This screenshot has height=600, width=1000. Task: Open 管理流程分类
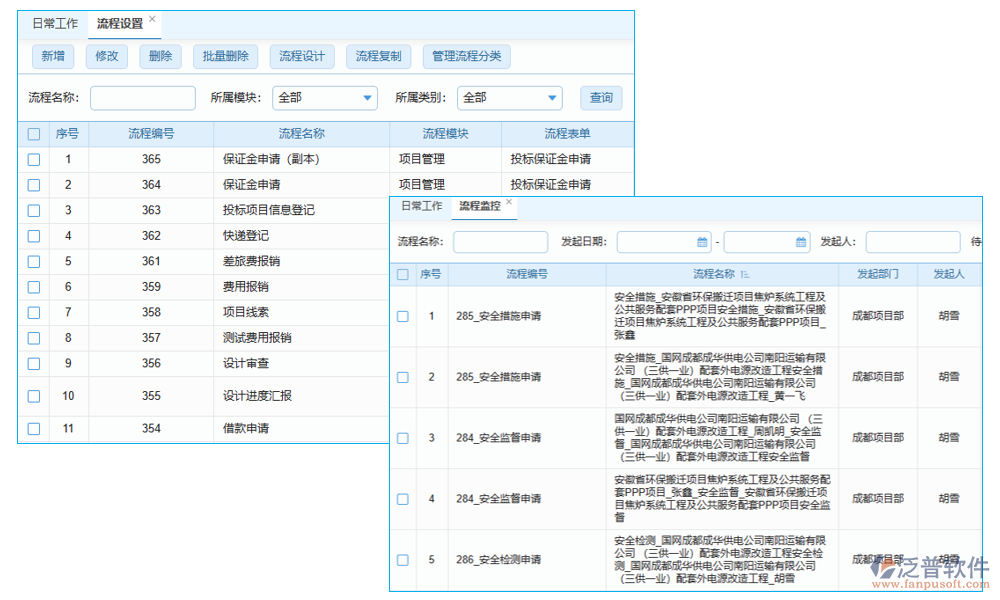click(x=466, y=56)
